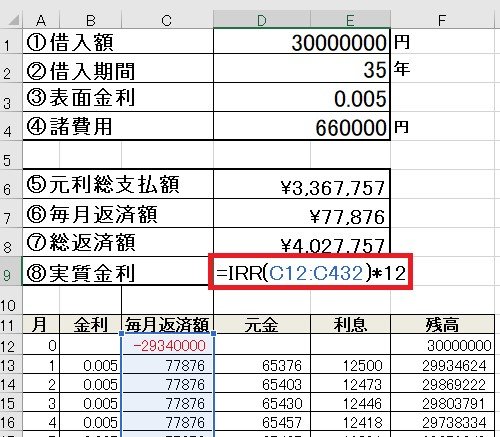Select column F header

click(442, 20)
